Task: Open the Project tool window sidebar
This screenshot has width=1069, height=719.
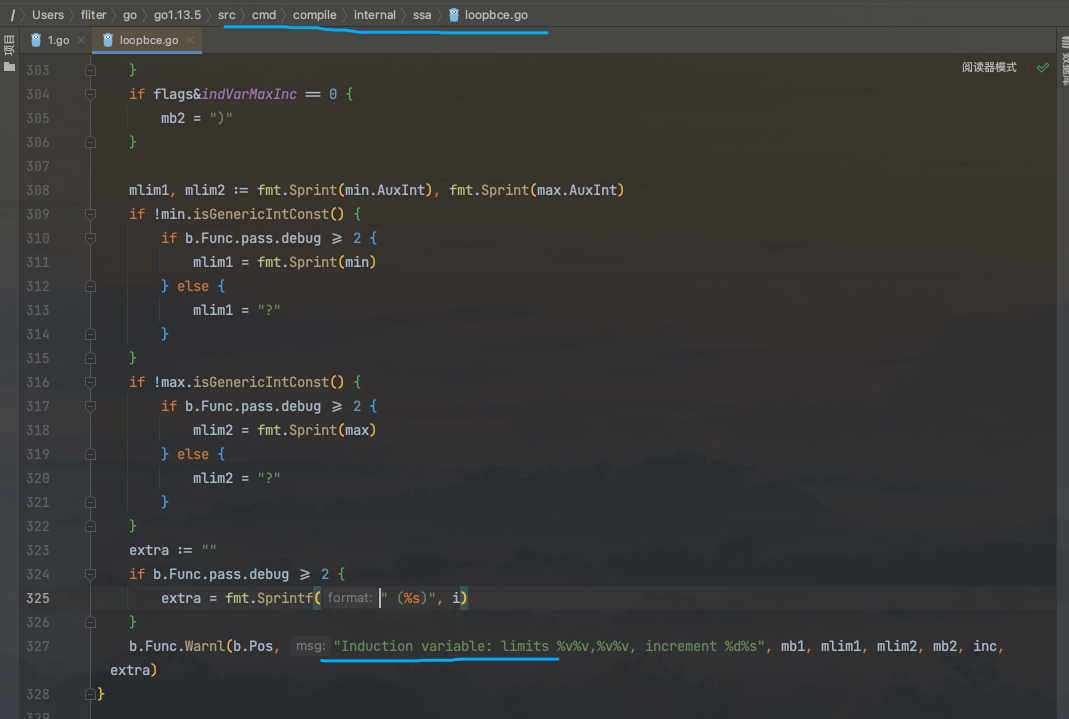Action: (x=9, y=45)
